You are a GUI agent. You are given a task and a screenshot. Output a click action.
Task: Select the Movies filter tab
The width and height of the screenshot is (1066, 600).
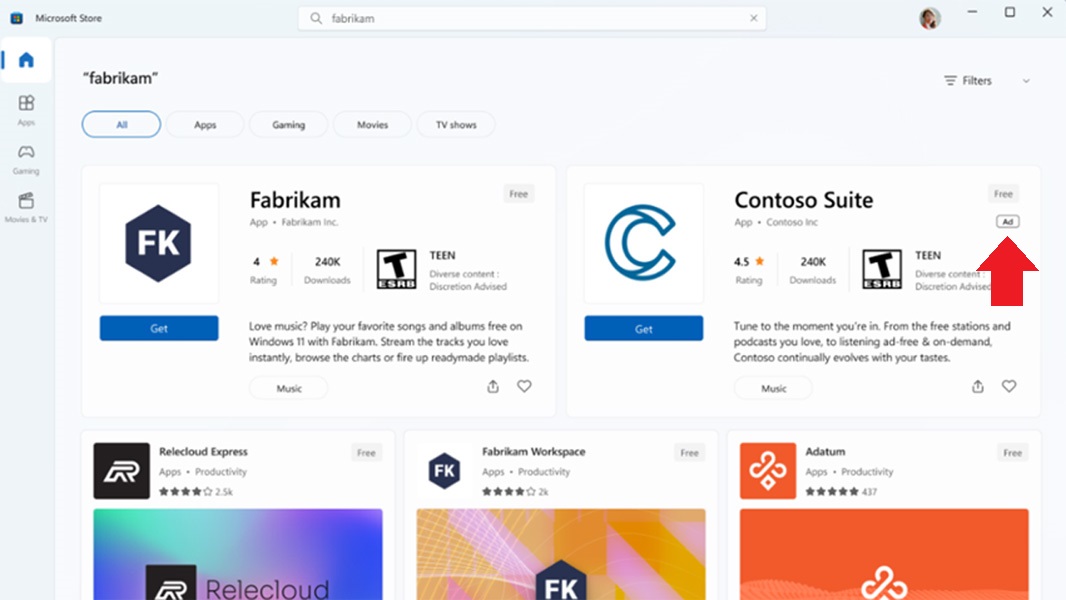(x=372, y=124)
